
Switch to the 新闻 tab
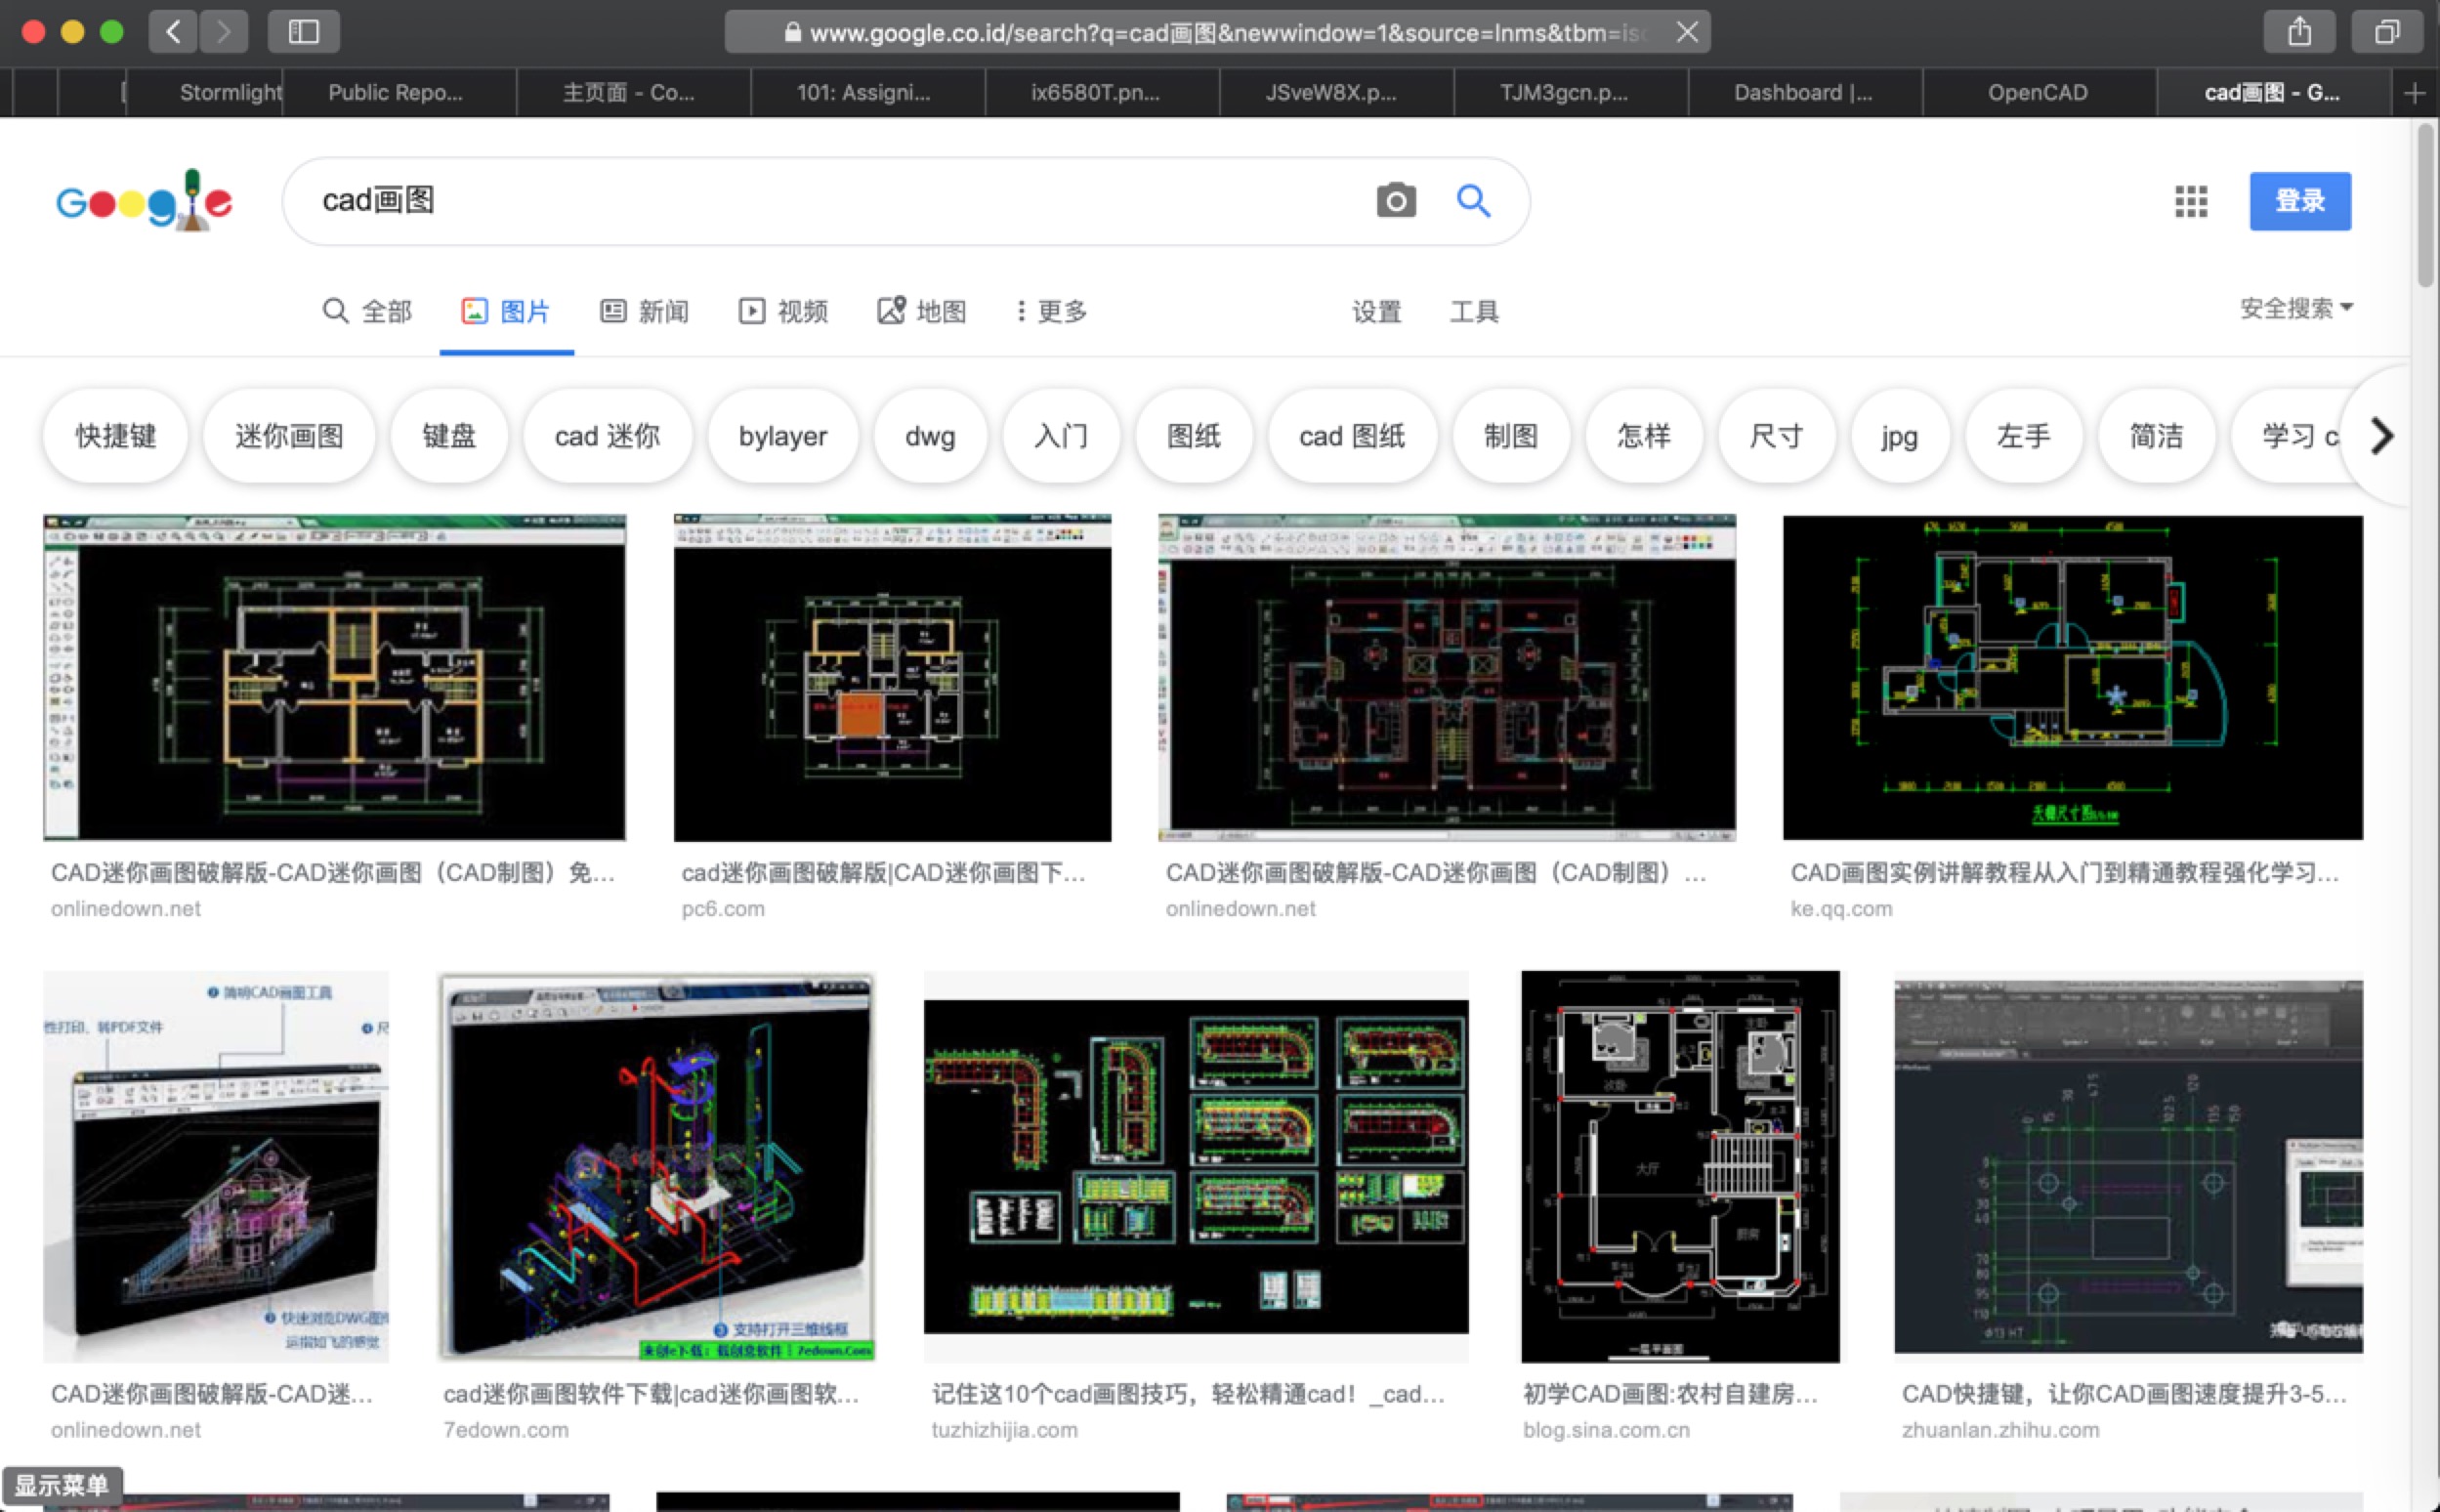pos(645,311)
